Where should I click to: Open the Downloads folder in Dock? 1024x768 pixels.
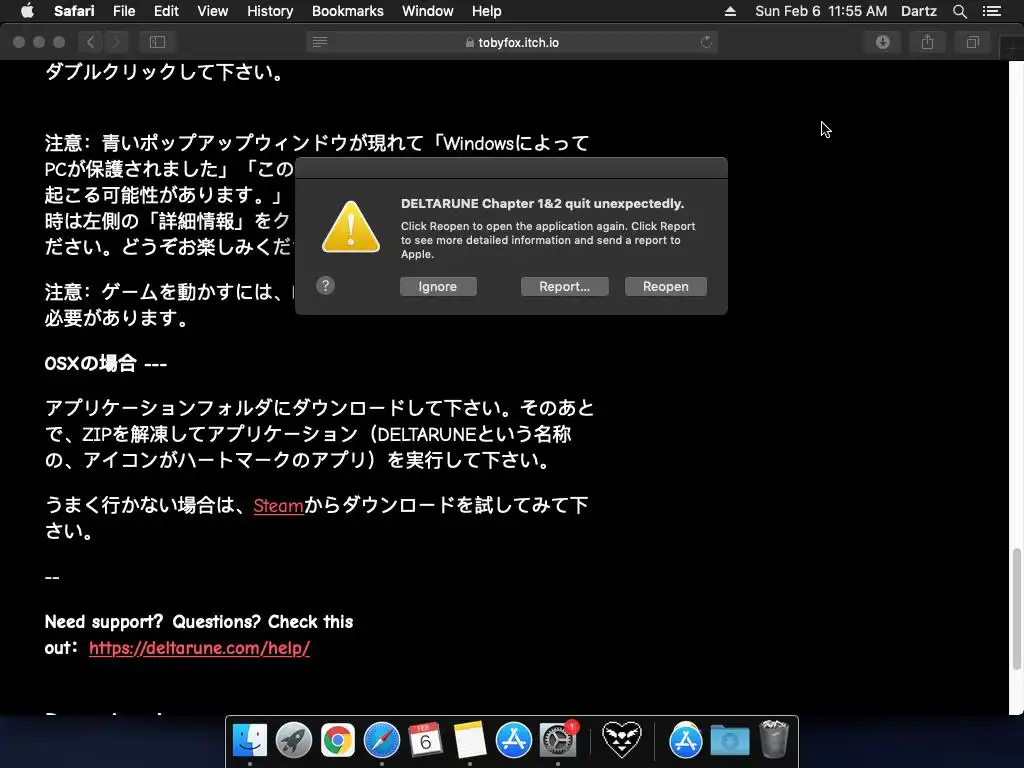(x=729, y=740)
